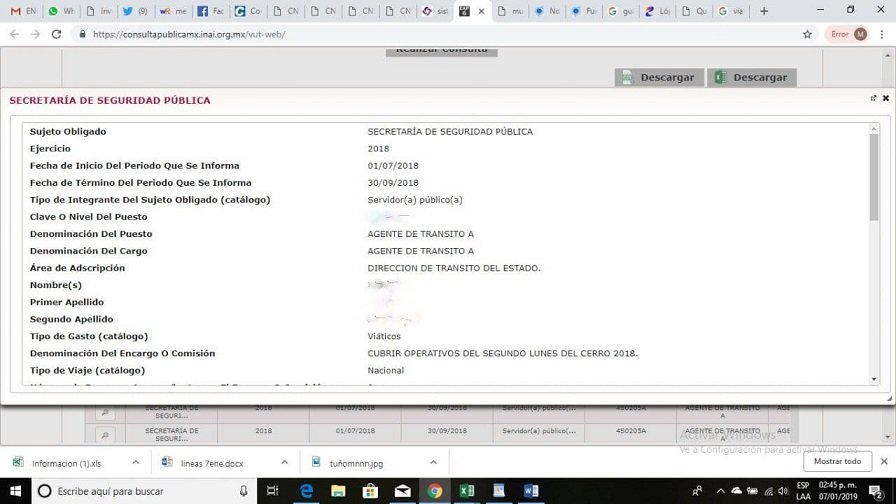Expand options for lineas 7ene.docx download
Viewport: 896px width, 504px height.
(x=284, y=462)
